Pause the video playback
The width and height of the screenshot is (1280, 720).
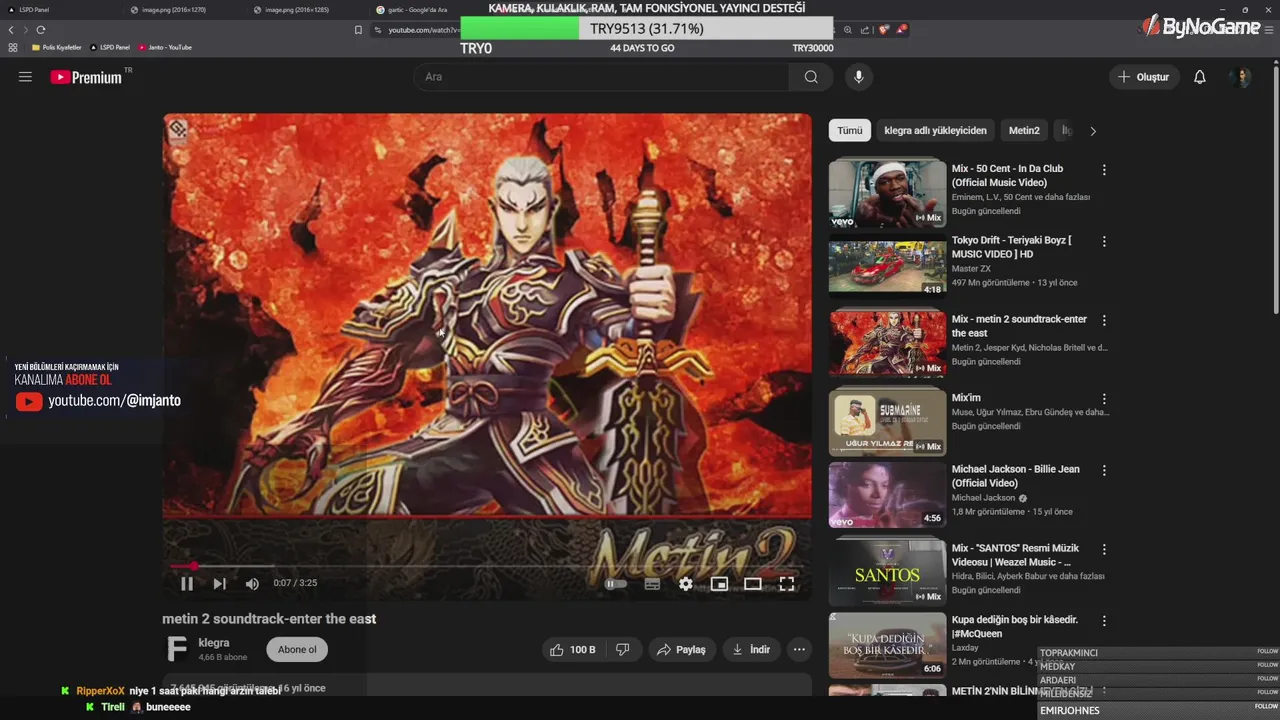coord(187,584)
